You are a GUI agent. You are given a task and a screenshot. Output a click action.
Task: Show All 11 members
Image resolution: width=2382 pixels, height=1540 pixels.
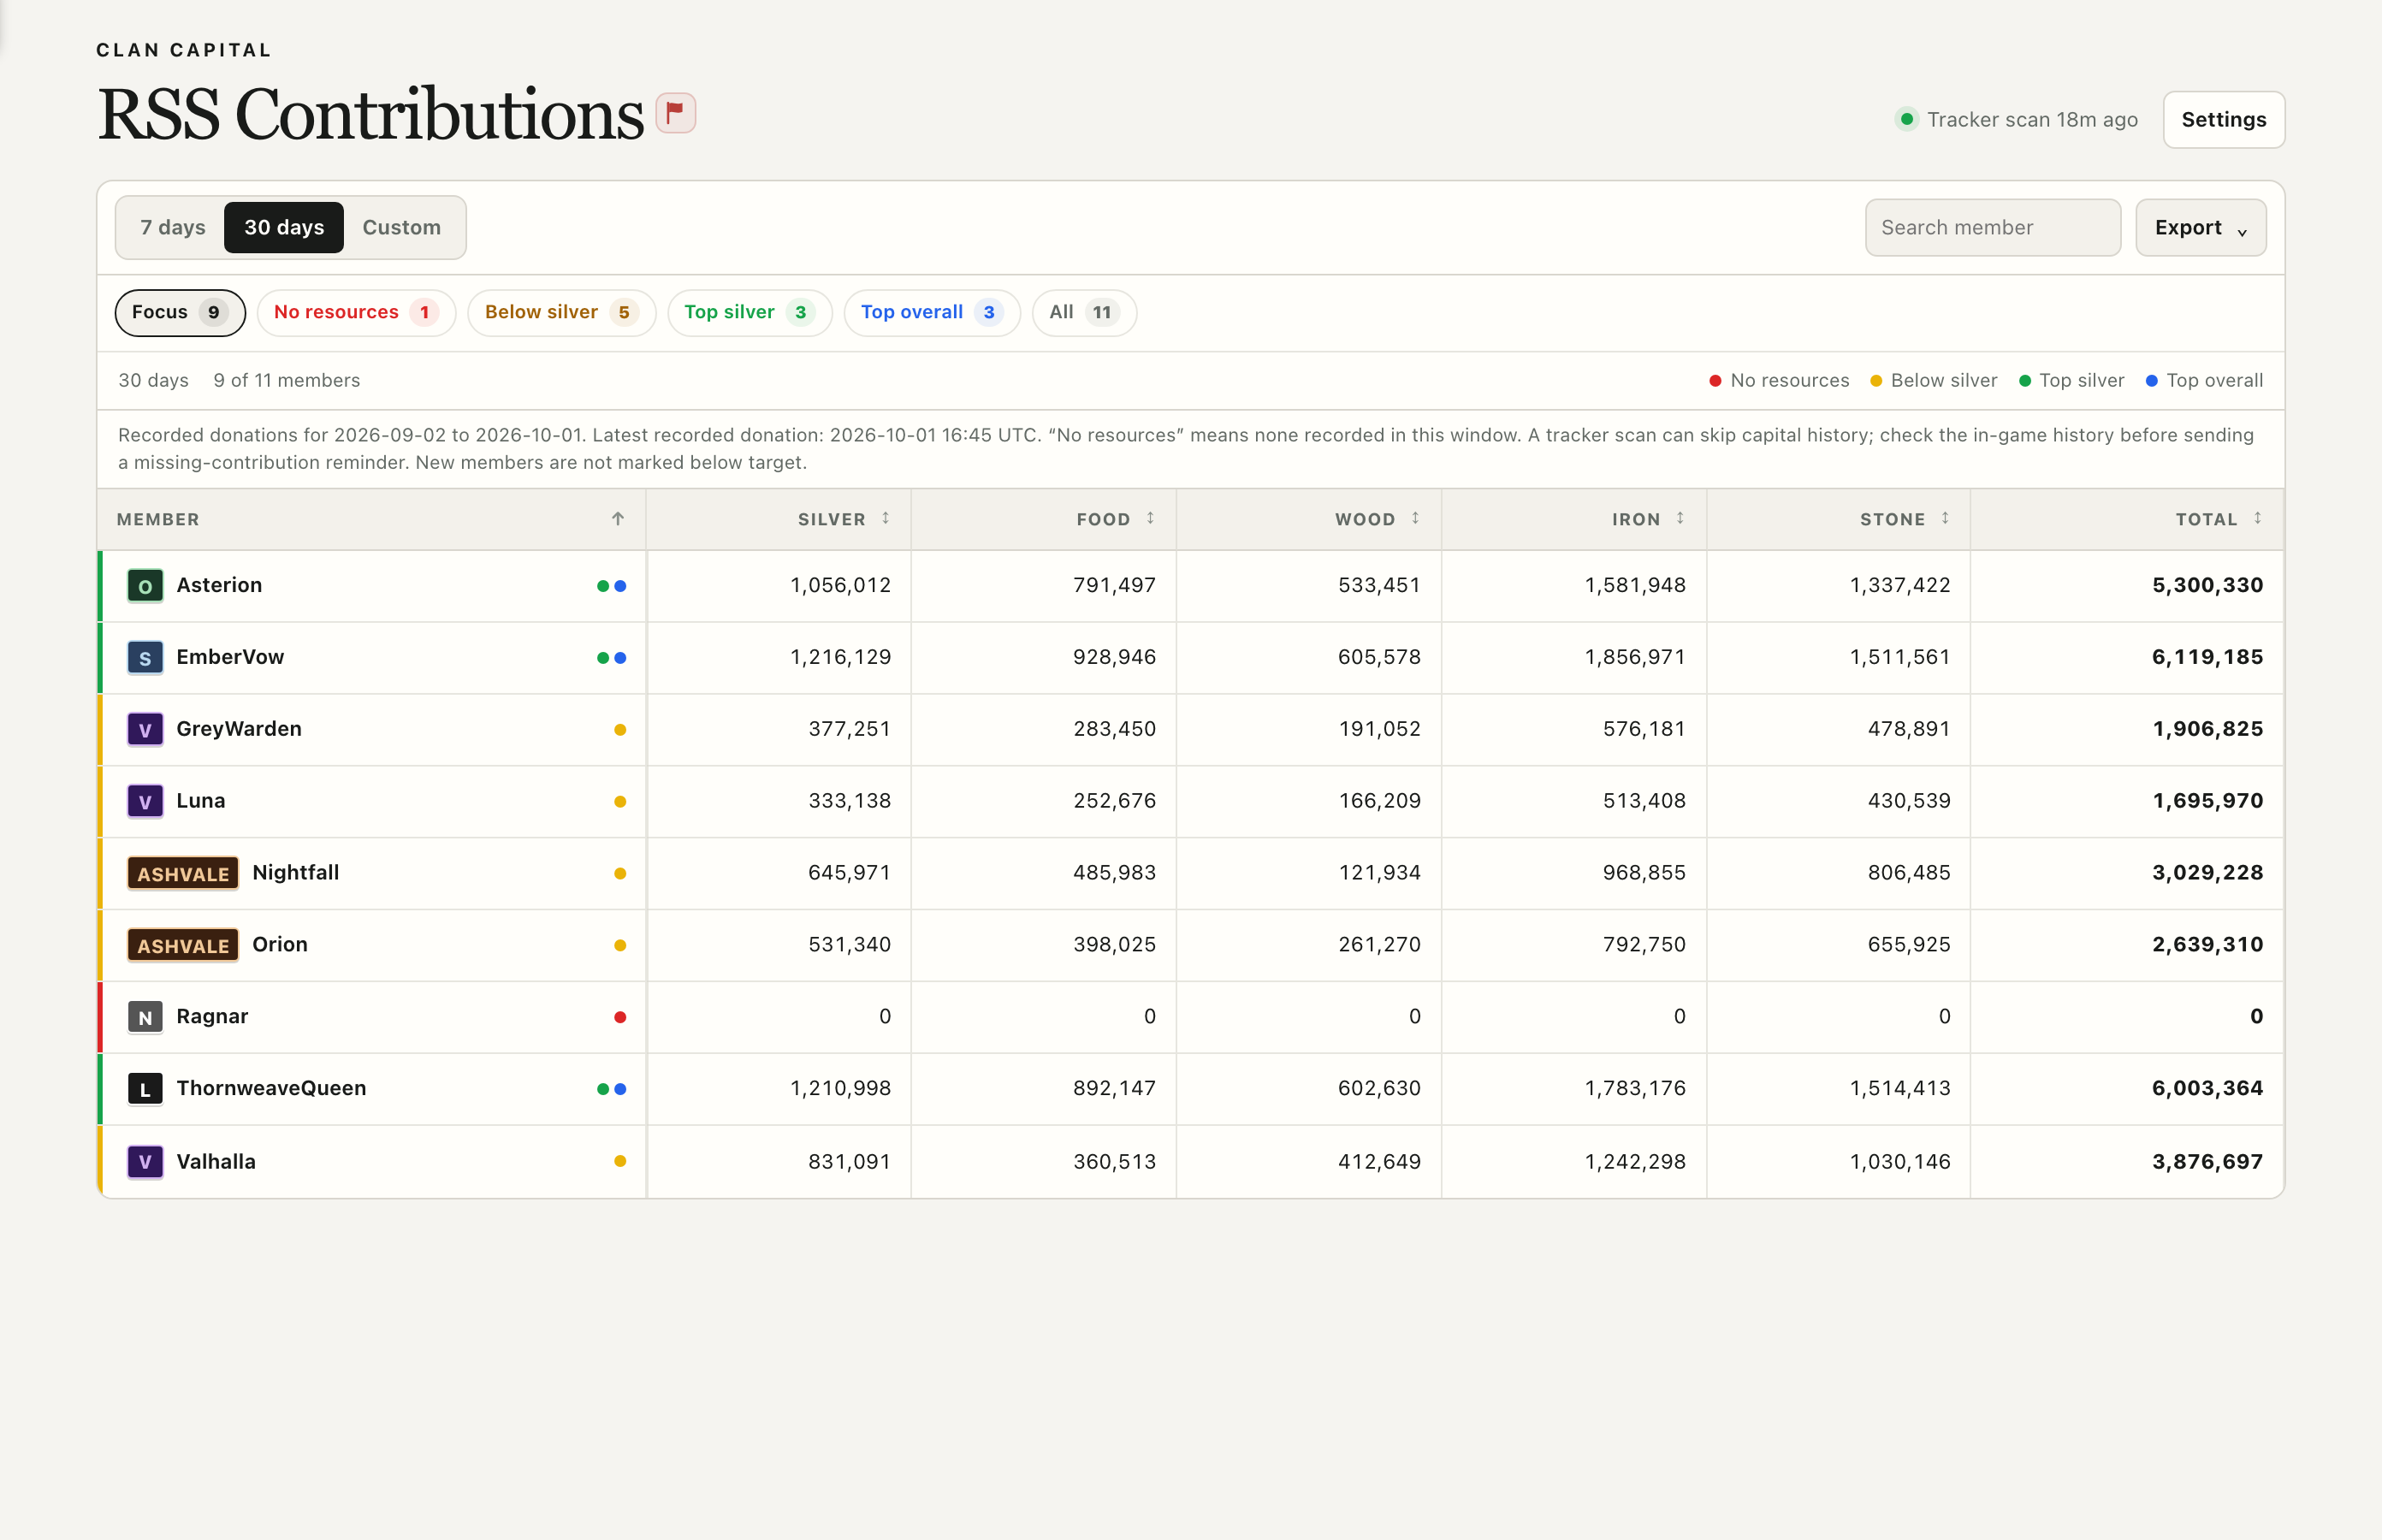click(x=1084, y=312)
